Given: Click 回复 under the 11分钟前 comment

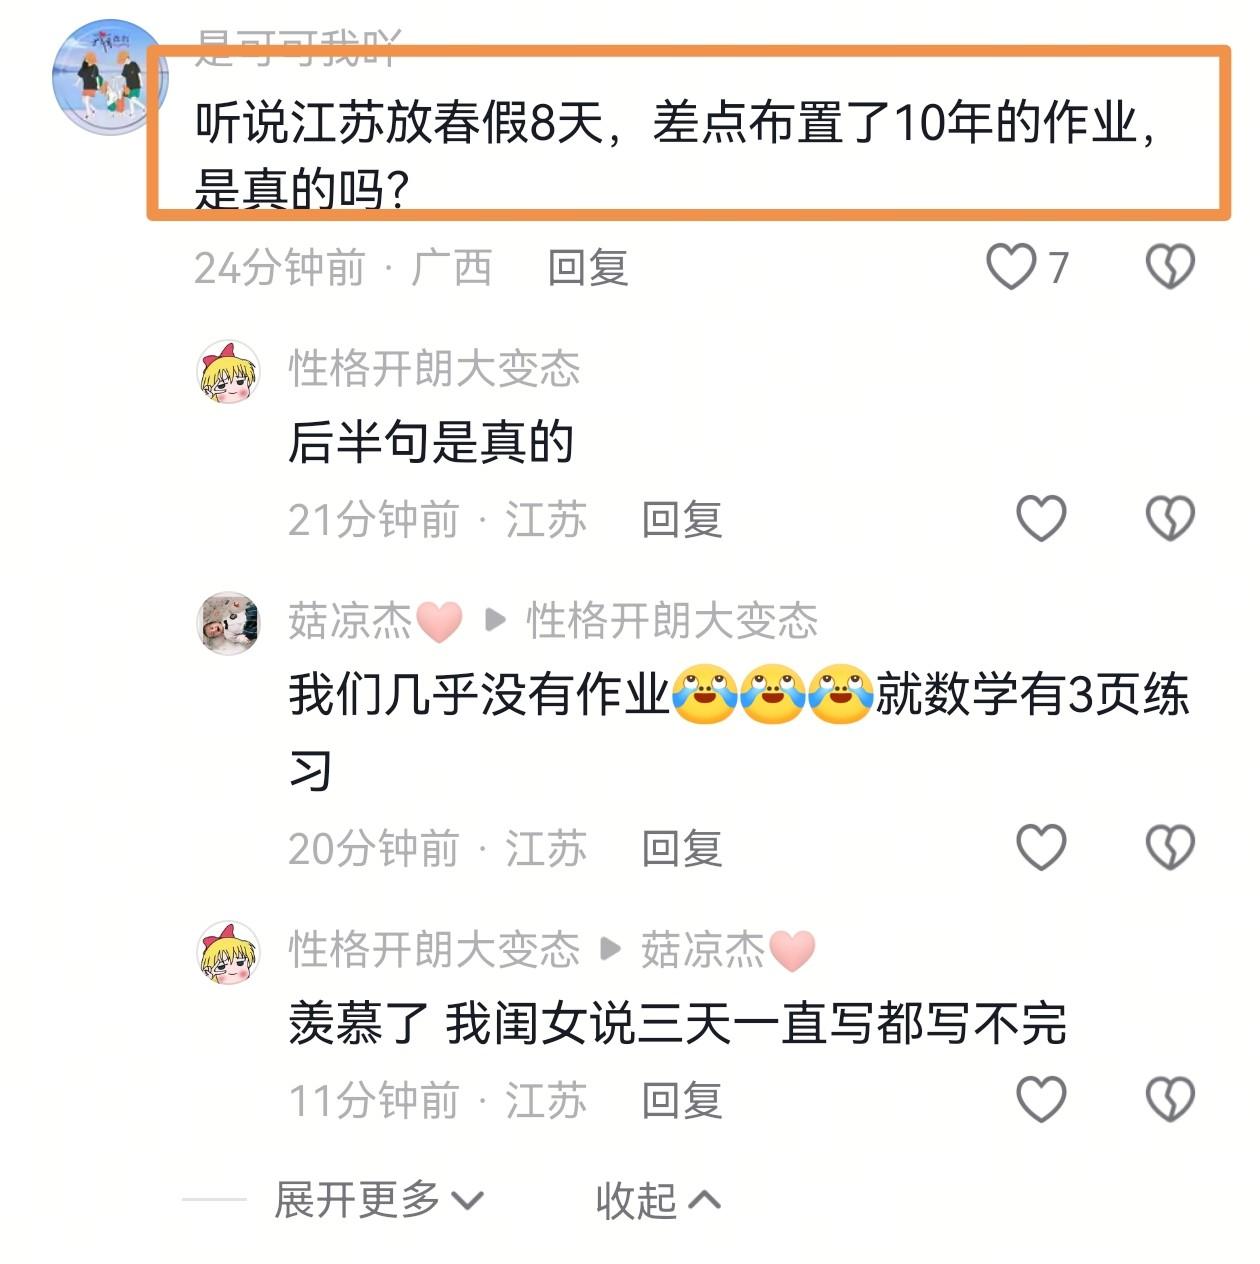Looking at the screenshot, I should pos(682,1101).
